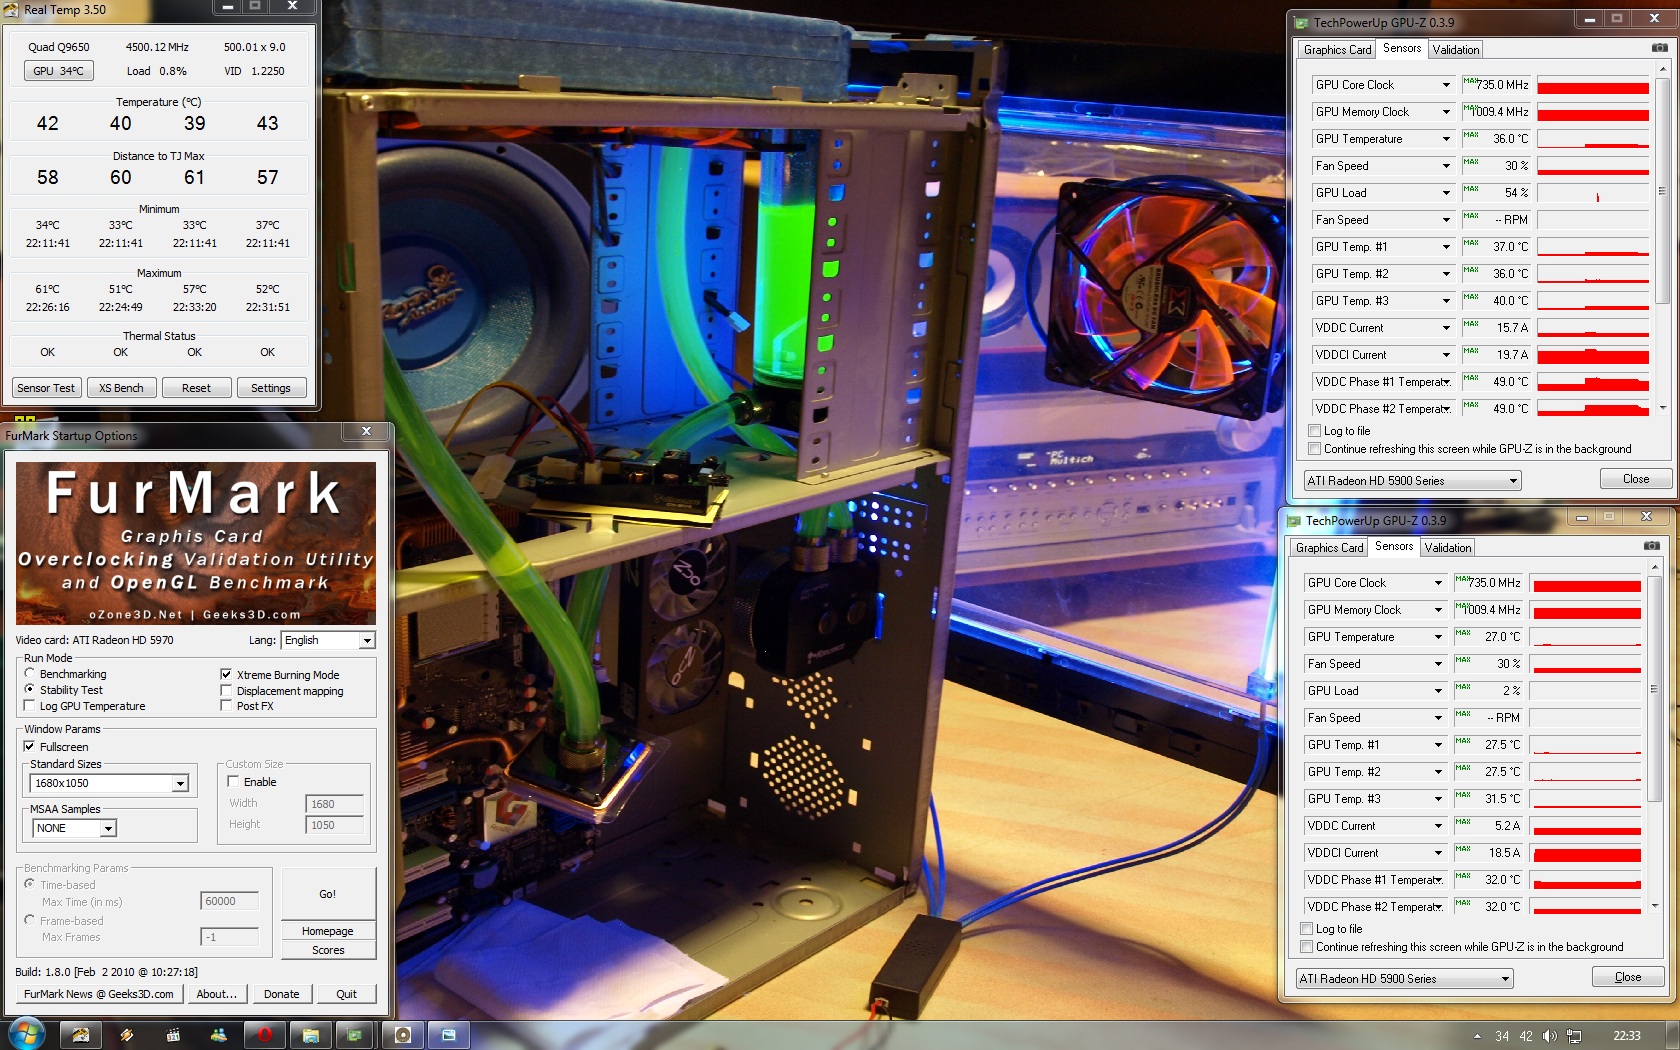Click the disc-shaped FurMark taskbar icon
This screenshot has width=1680, height=1050.
(x=403, y=1035)
